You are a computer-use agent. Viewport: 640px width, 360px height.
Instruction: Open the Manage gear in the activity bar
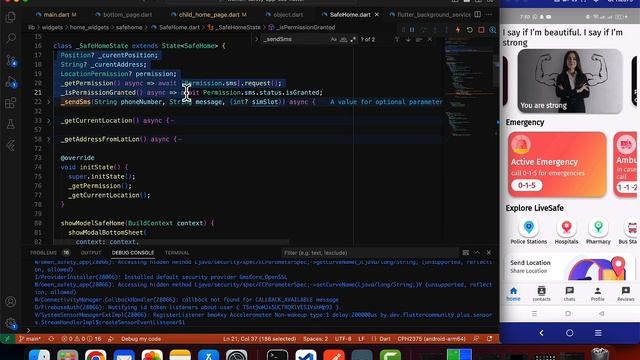tap(11, 323)
